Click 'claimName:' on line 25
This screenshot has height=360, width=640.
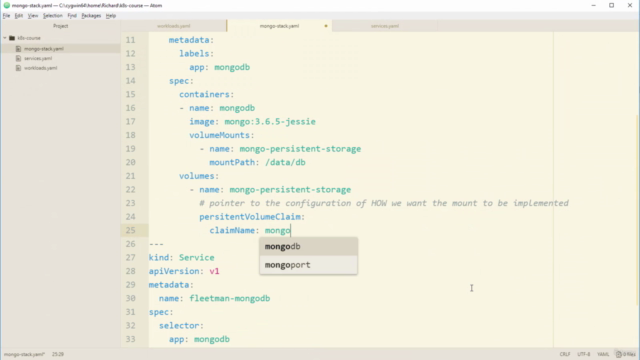pos(234,231)
